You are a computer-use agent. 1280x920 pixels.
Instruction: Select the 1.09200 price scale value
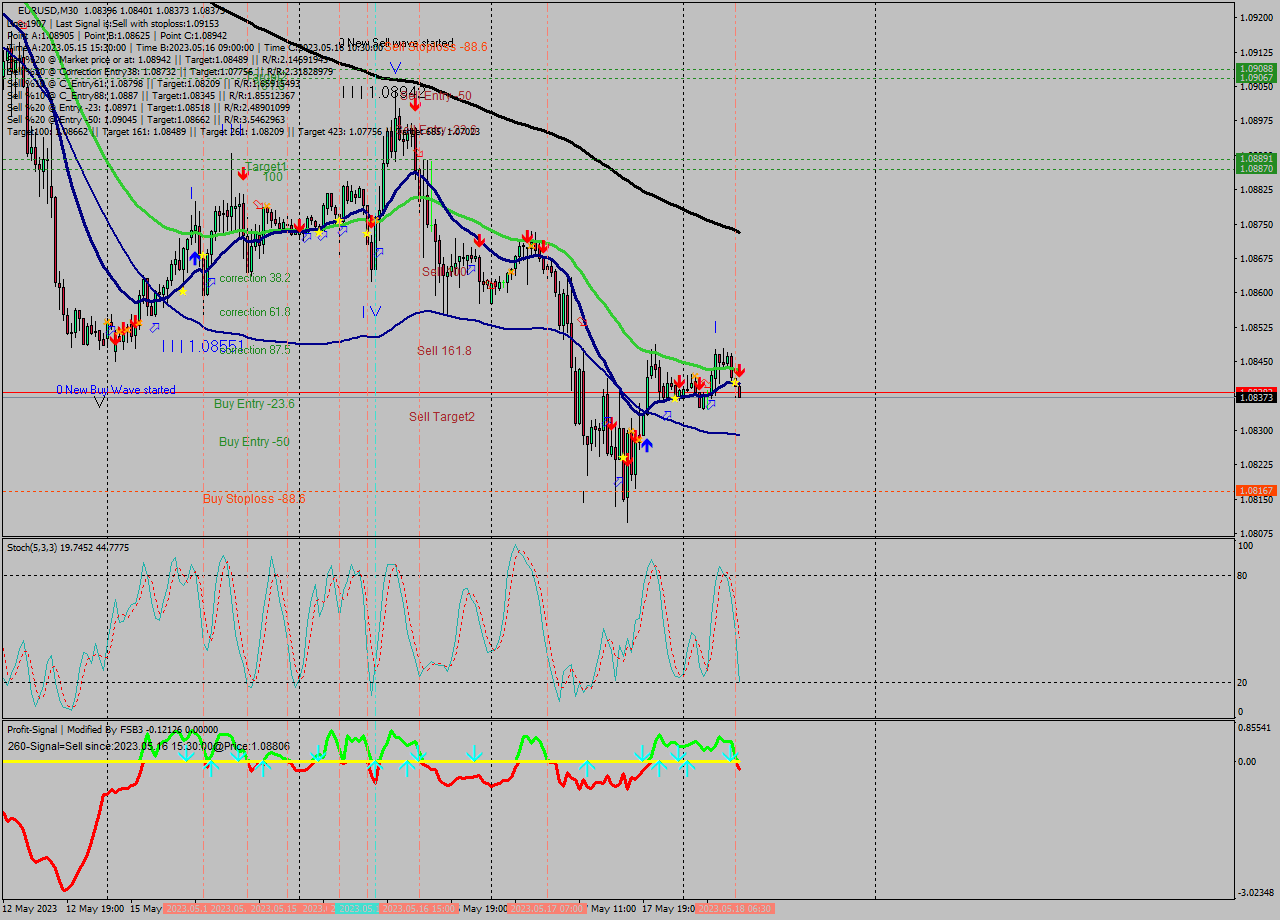(x=1255, y=18)
